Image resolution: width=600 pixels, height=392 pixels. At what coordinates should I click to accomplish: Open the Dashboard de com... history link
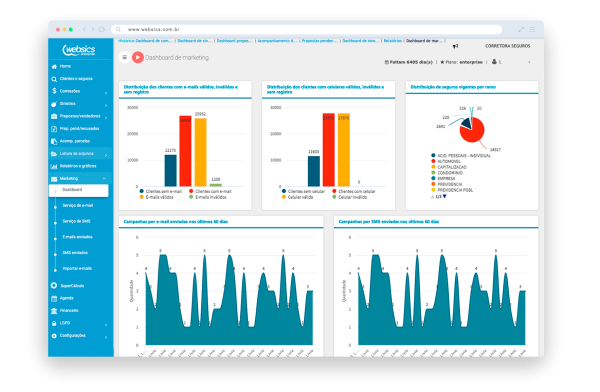click(x=153, y=41)
